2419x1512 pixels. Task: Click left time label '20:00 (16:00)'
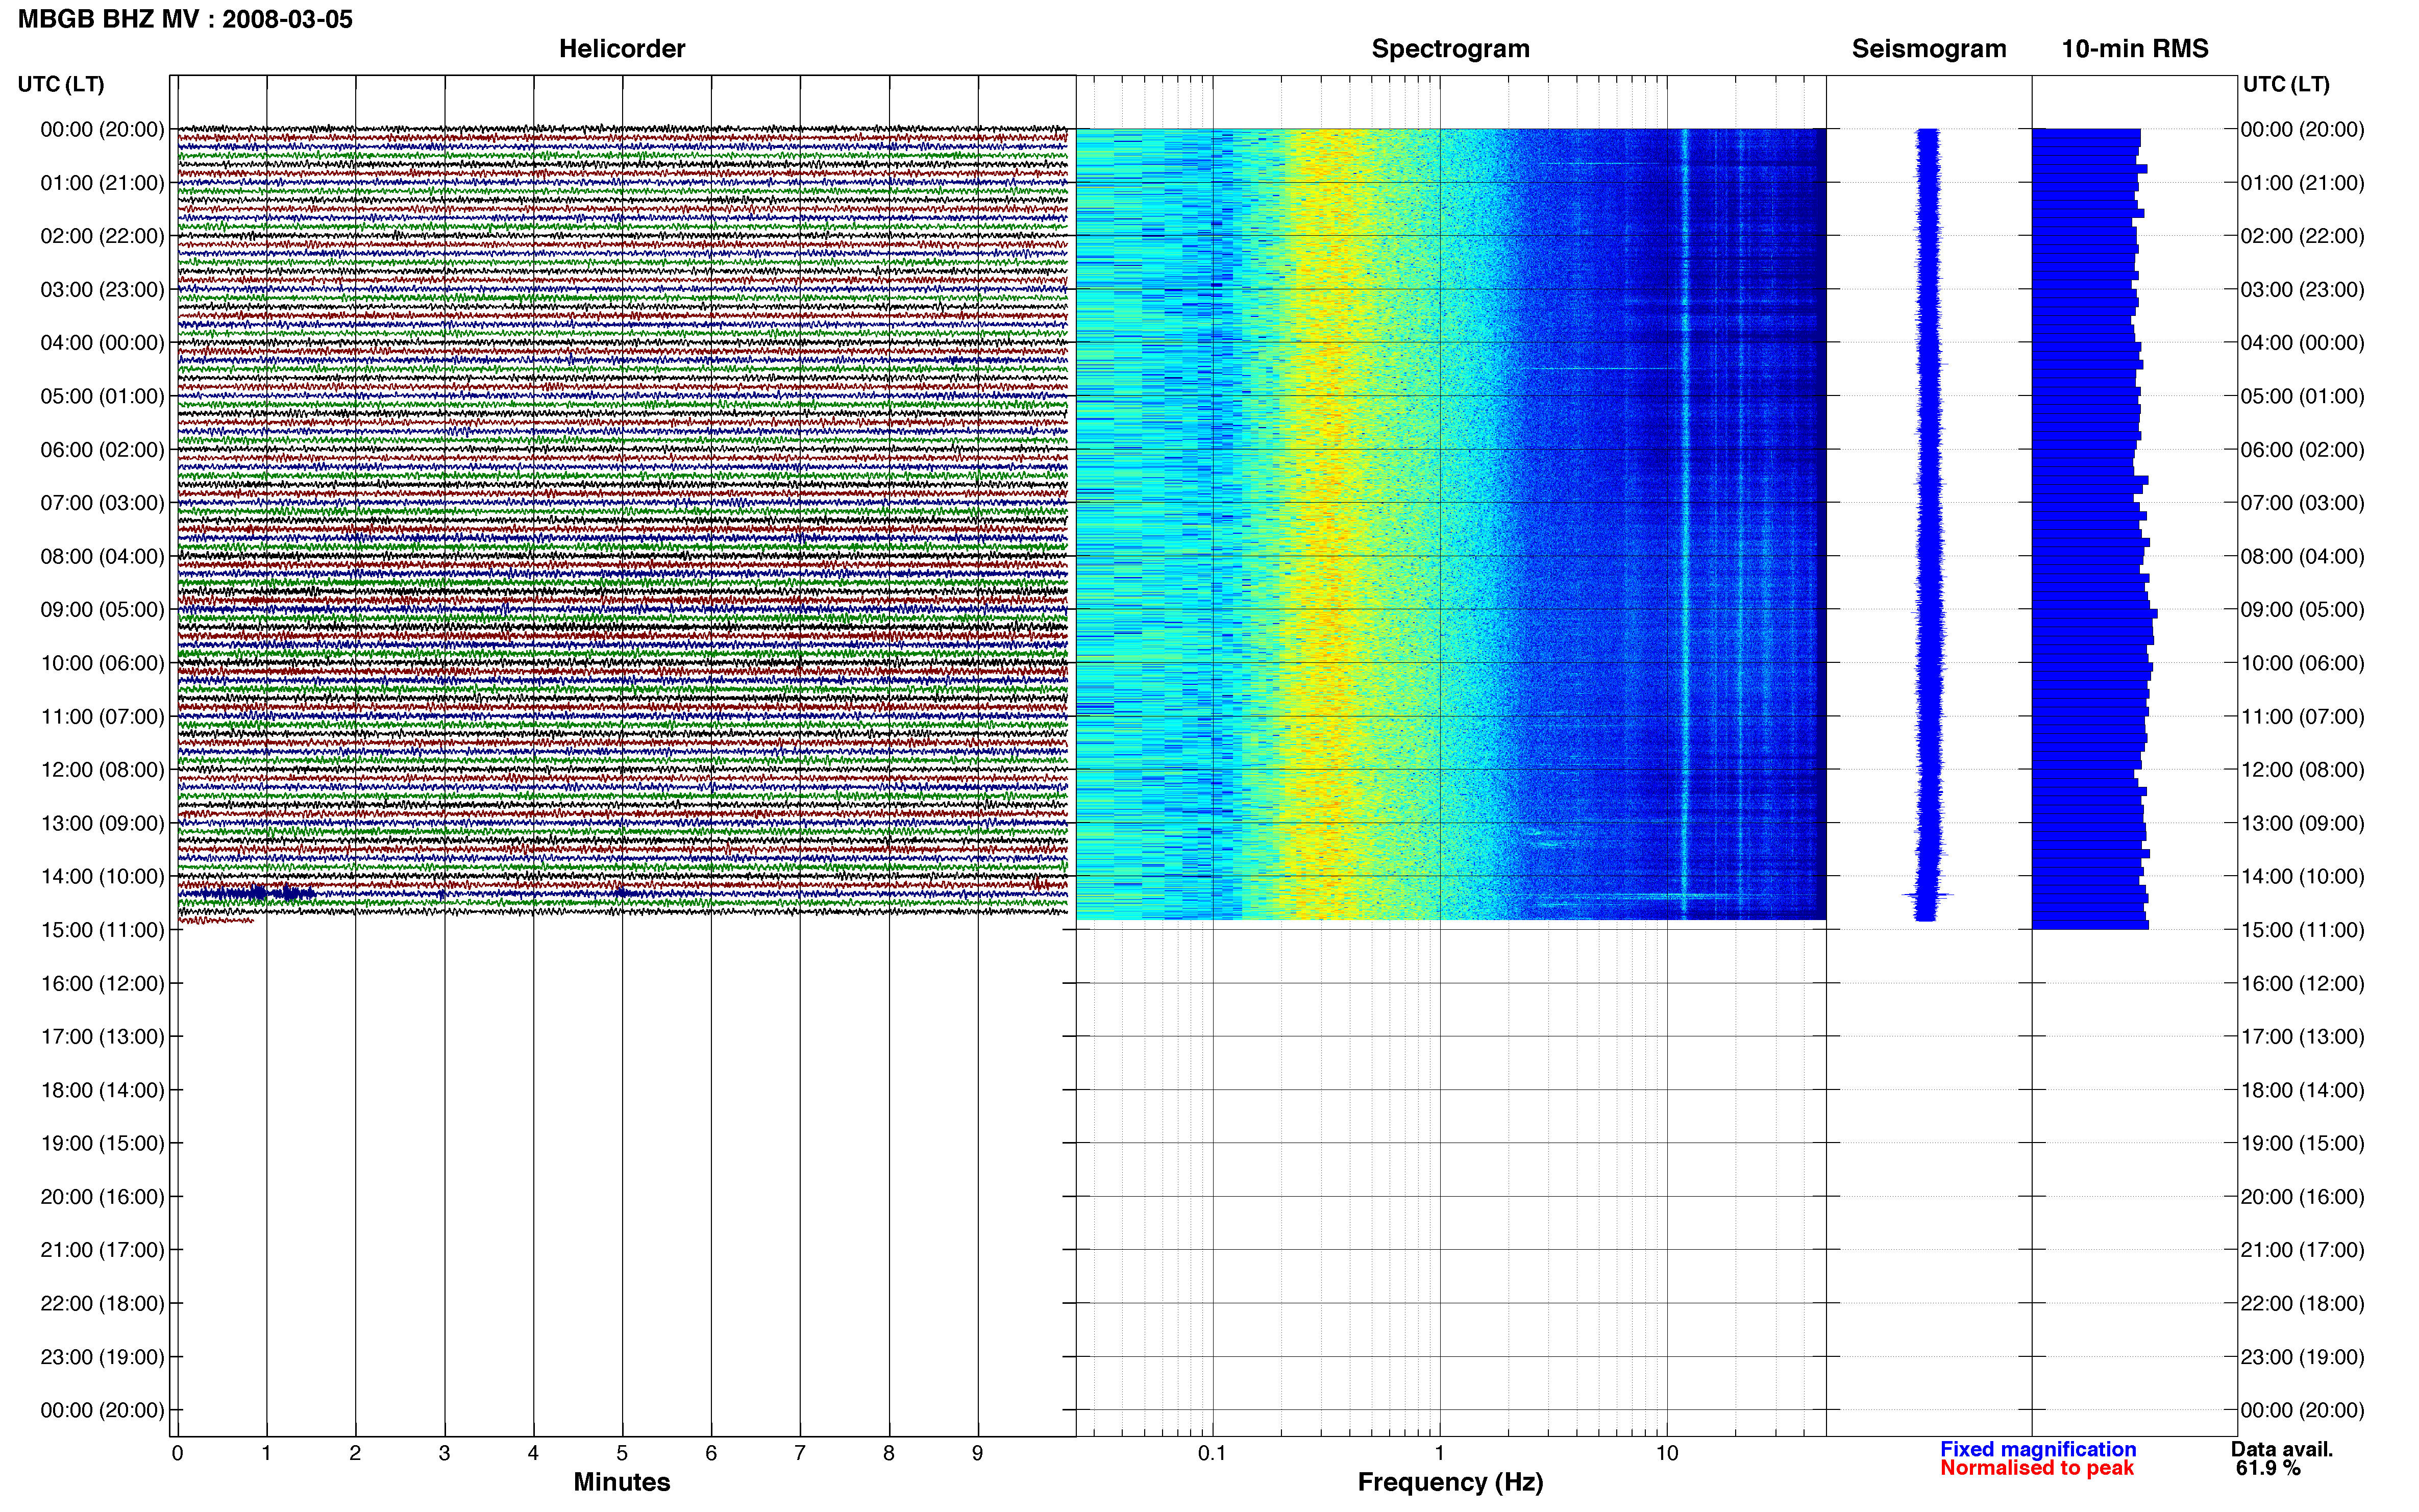point(102,1197)
